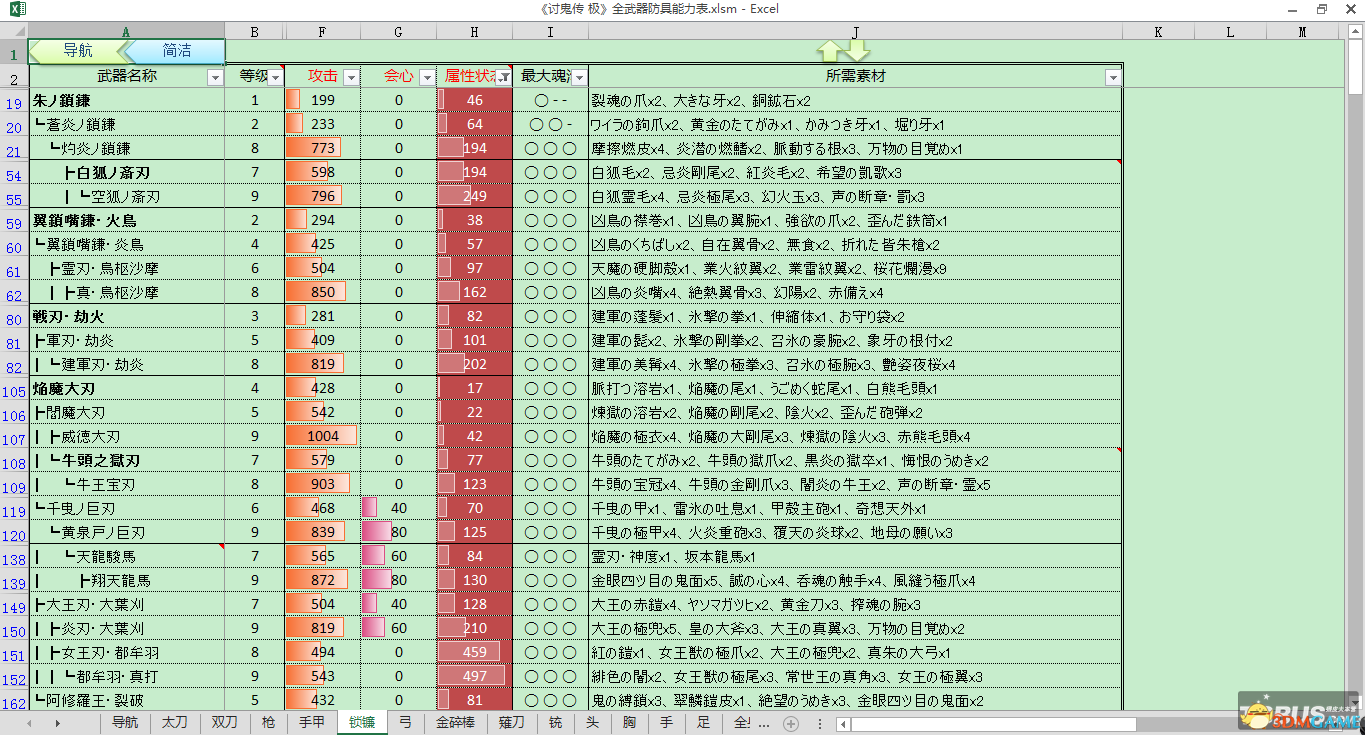Open the 等级 column filter dropdown
1365x735 pixels.
(275, 77)
